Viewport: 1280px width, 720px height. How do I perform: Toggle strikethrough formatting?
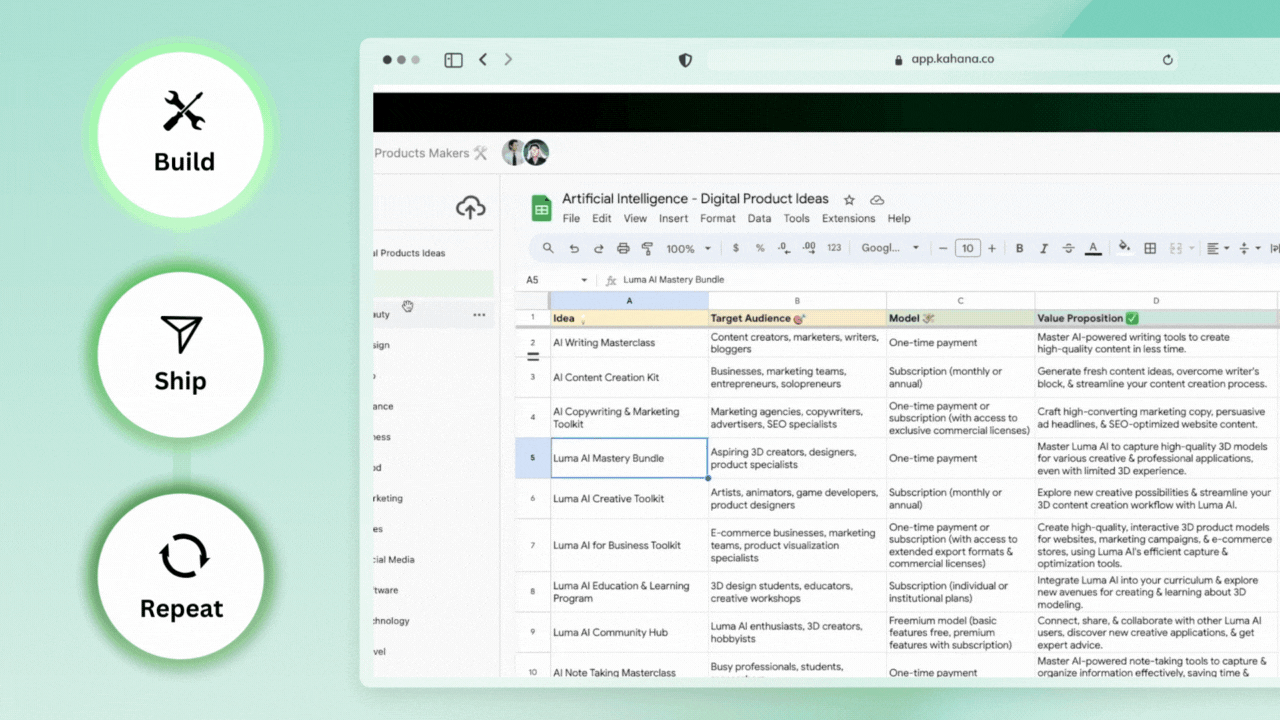pos(1068,248)
